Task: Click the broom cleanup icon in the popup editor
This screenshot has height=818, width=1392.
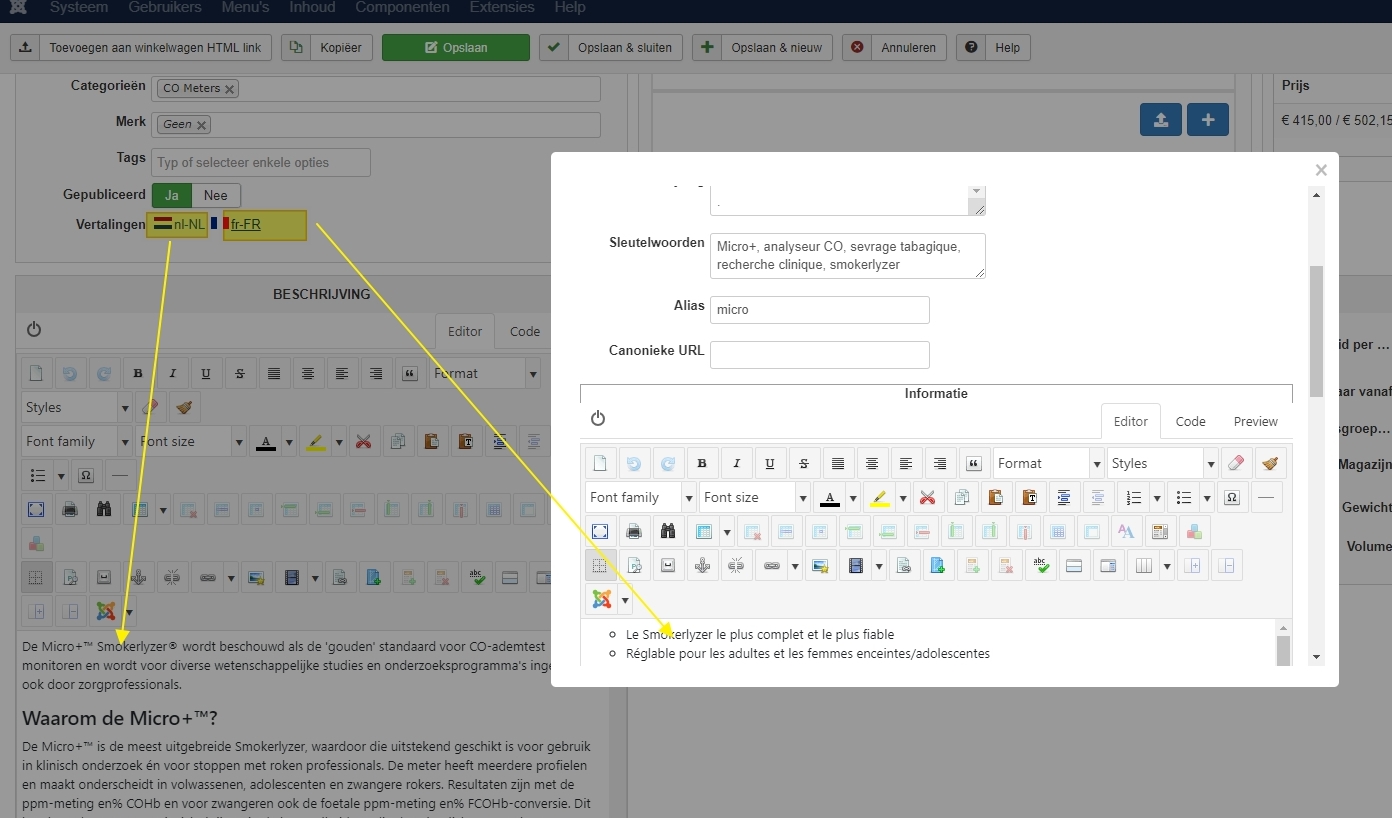Action: coord(1270,463)
